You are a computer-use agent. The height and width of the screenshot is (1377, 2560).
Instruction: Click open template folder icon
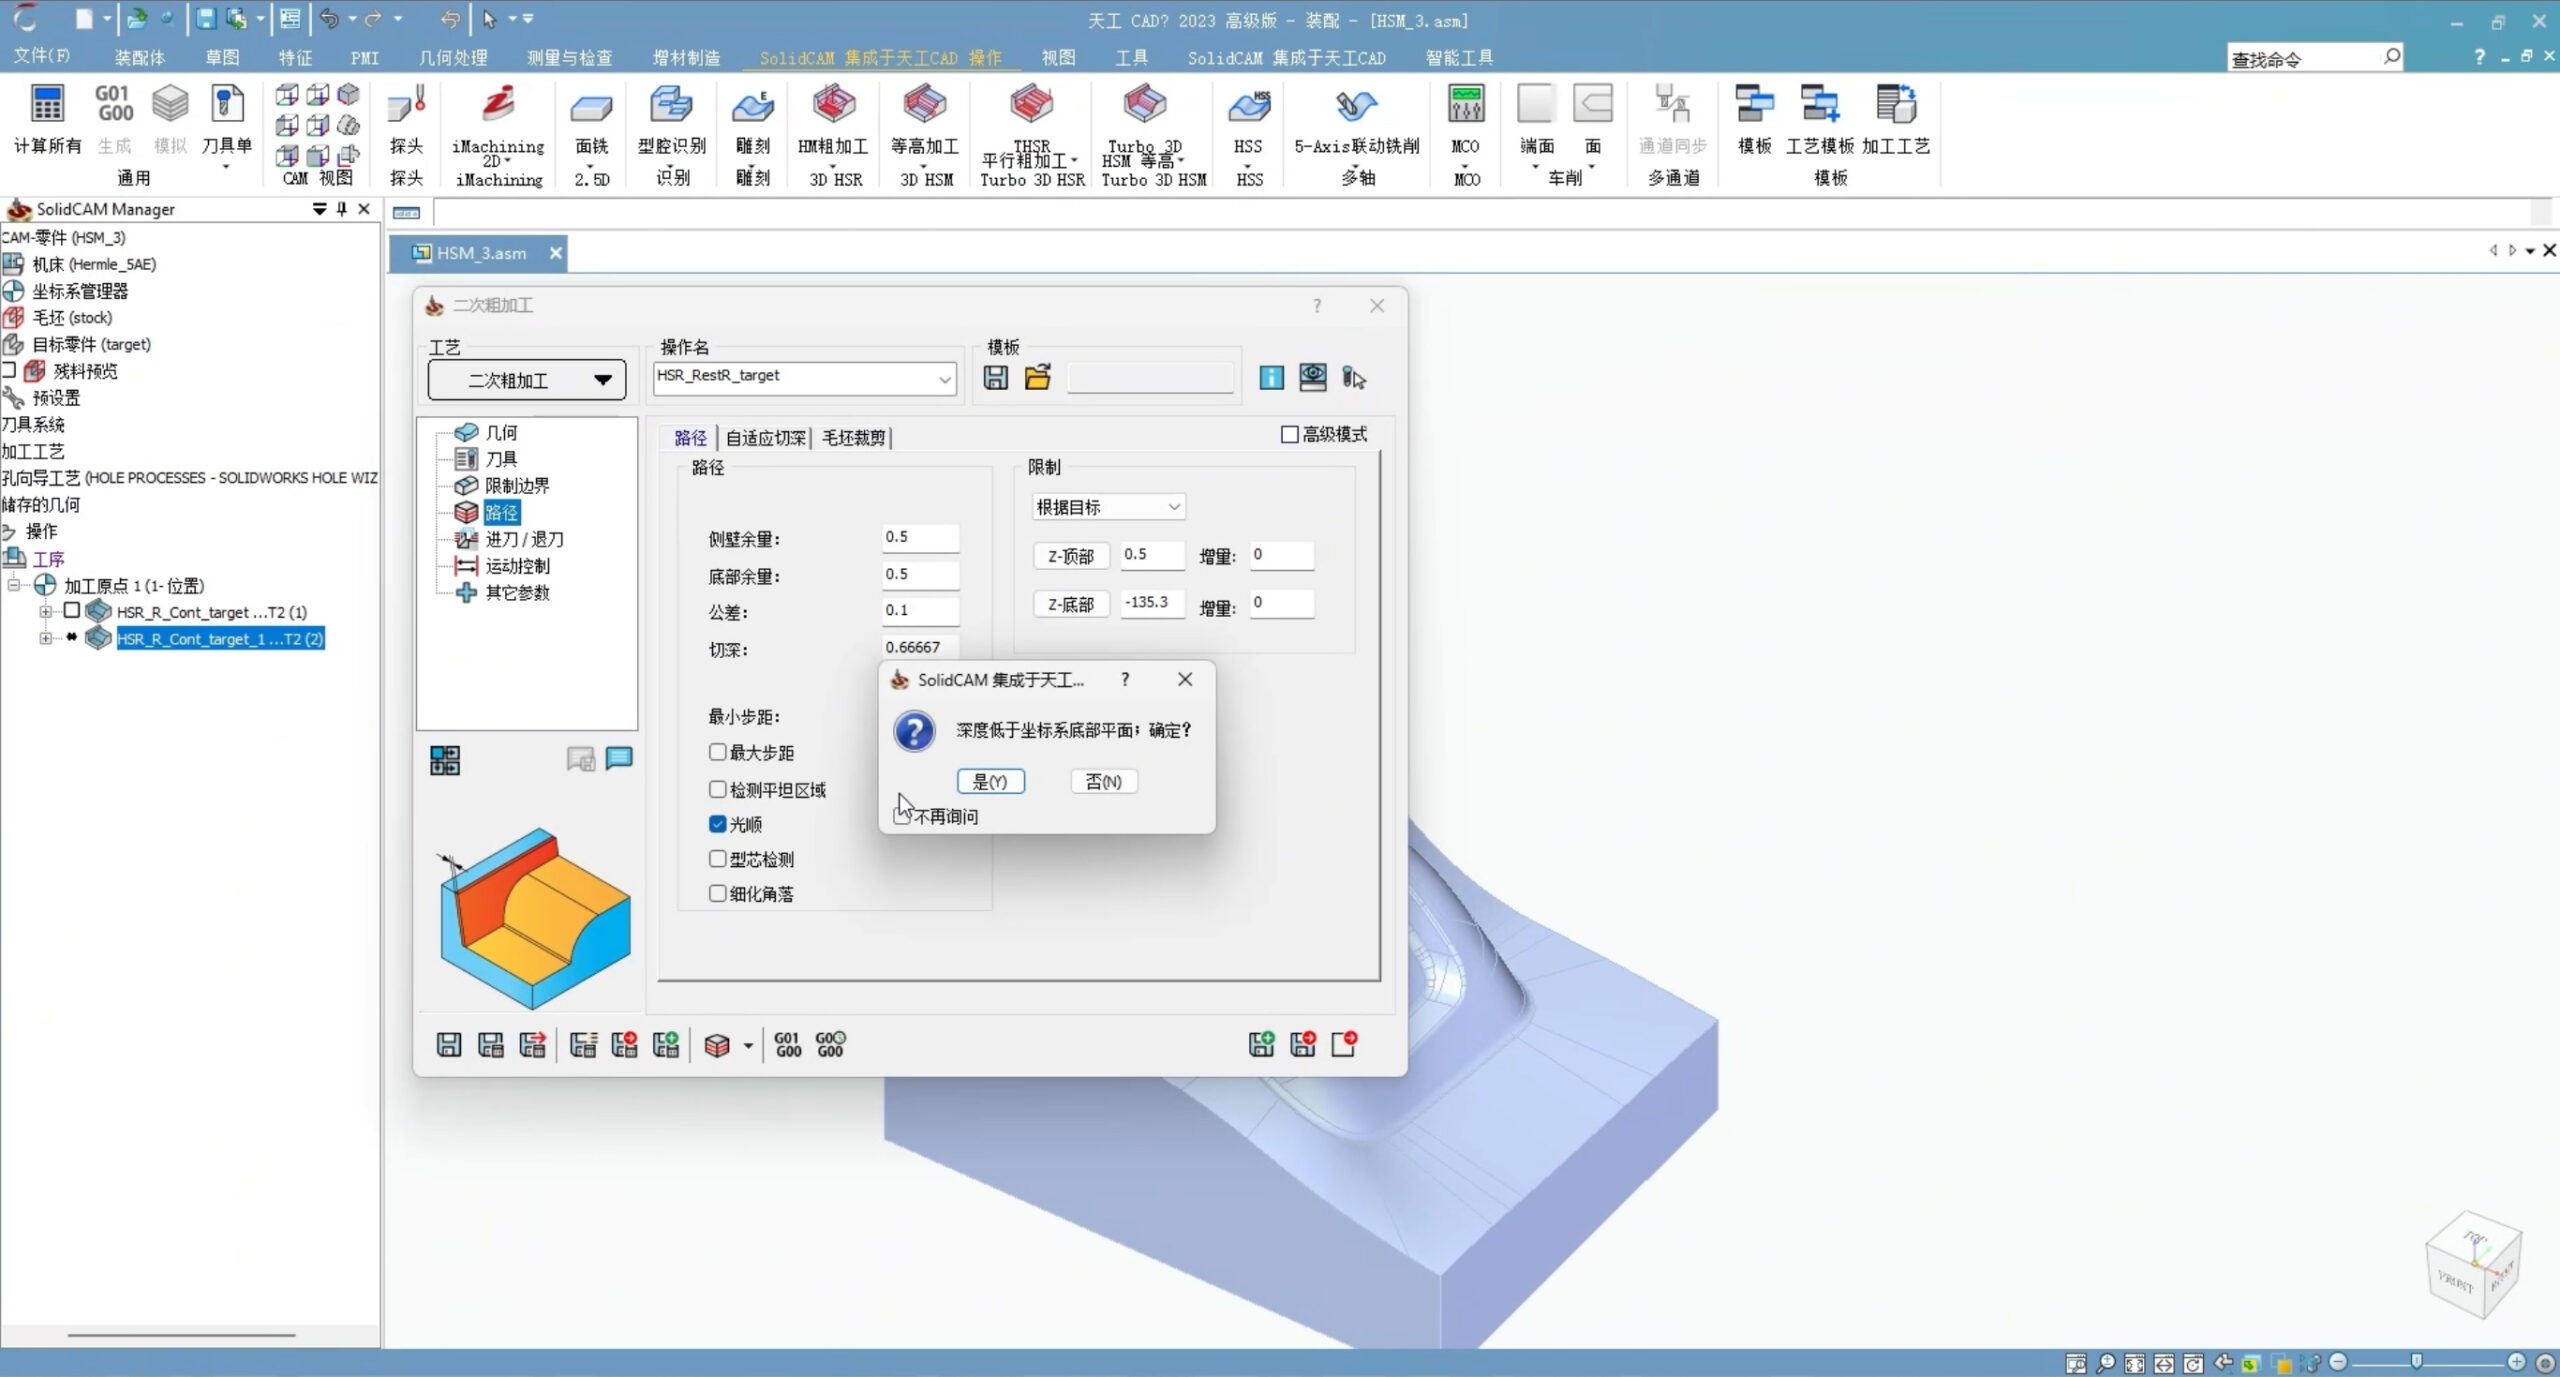[x=1037, y=378]
